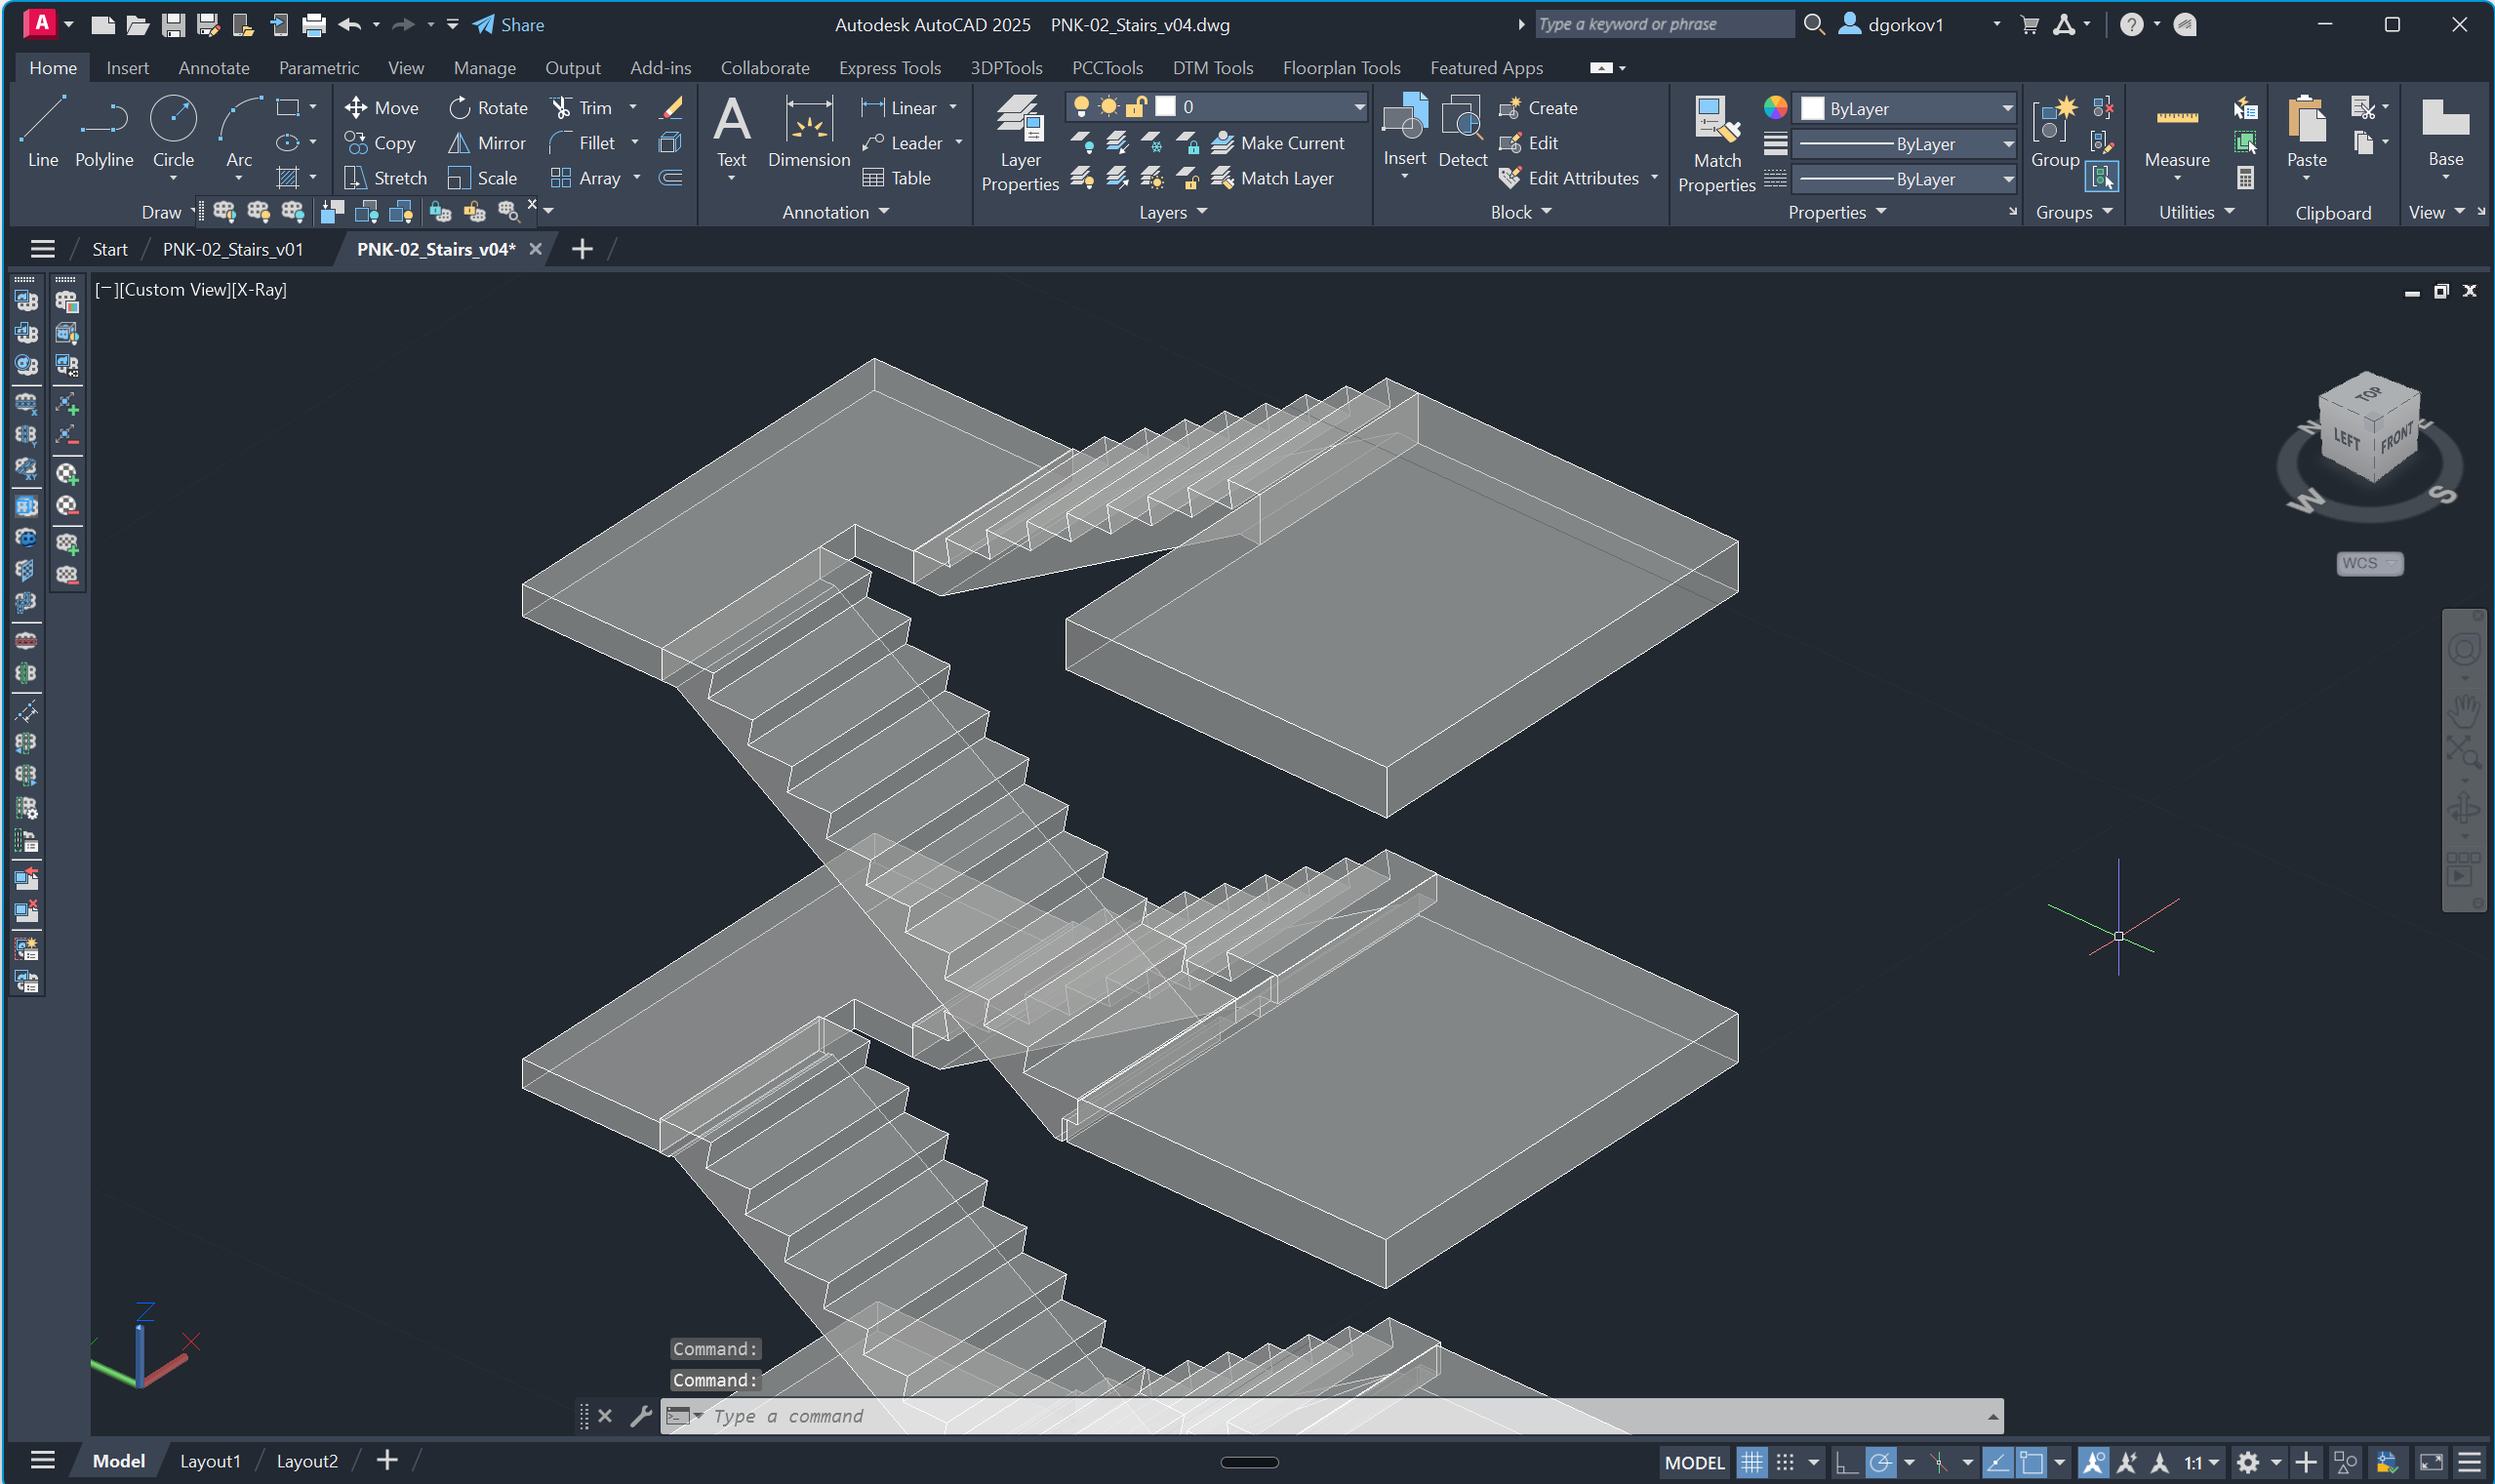Click the Detect block tool
This screenshot has height=1484, width=2495.
[1462, 131]
